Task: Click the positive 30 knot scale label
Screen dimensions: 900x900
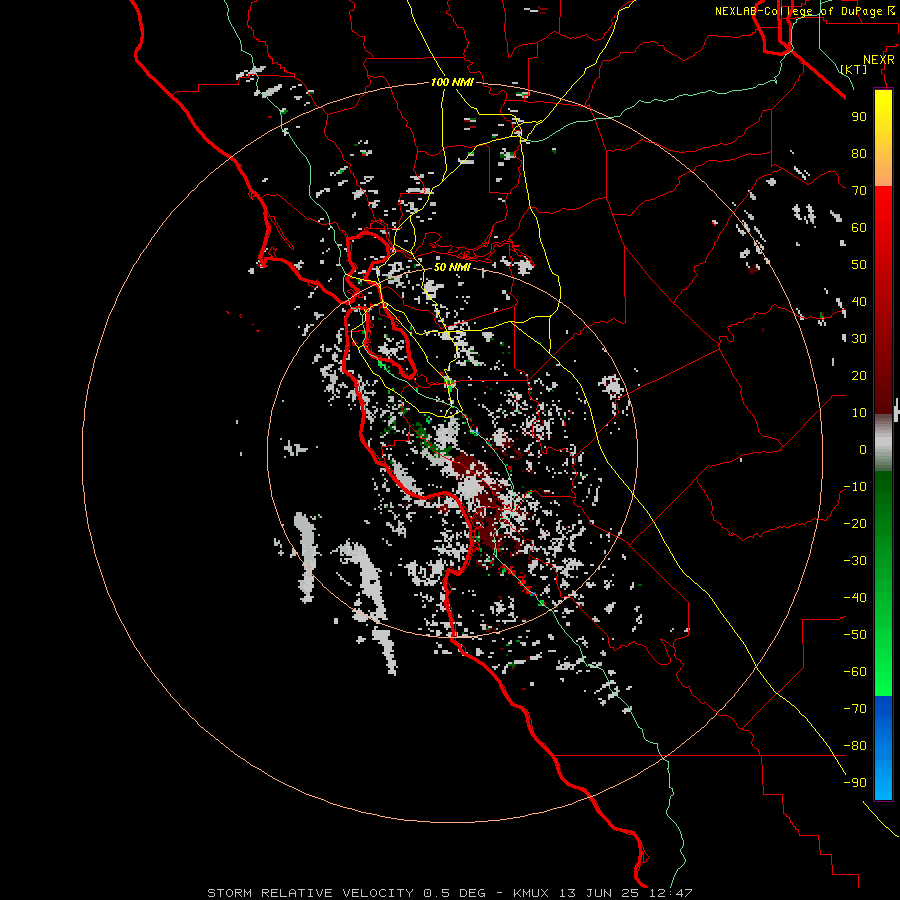Action: [859, 339]
